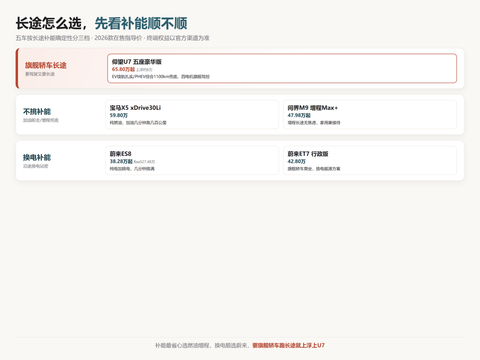480x360 pixels.
Task: Open the 蔚来ES8 card
Action: (192, 160)
